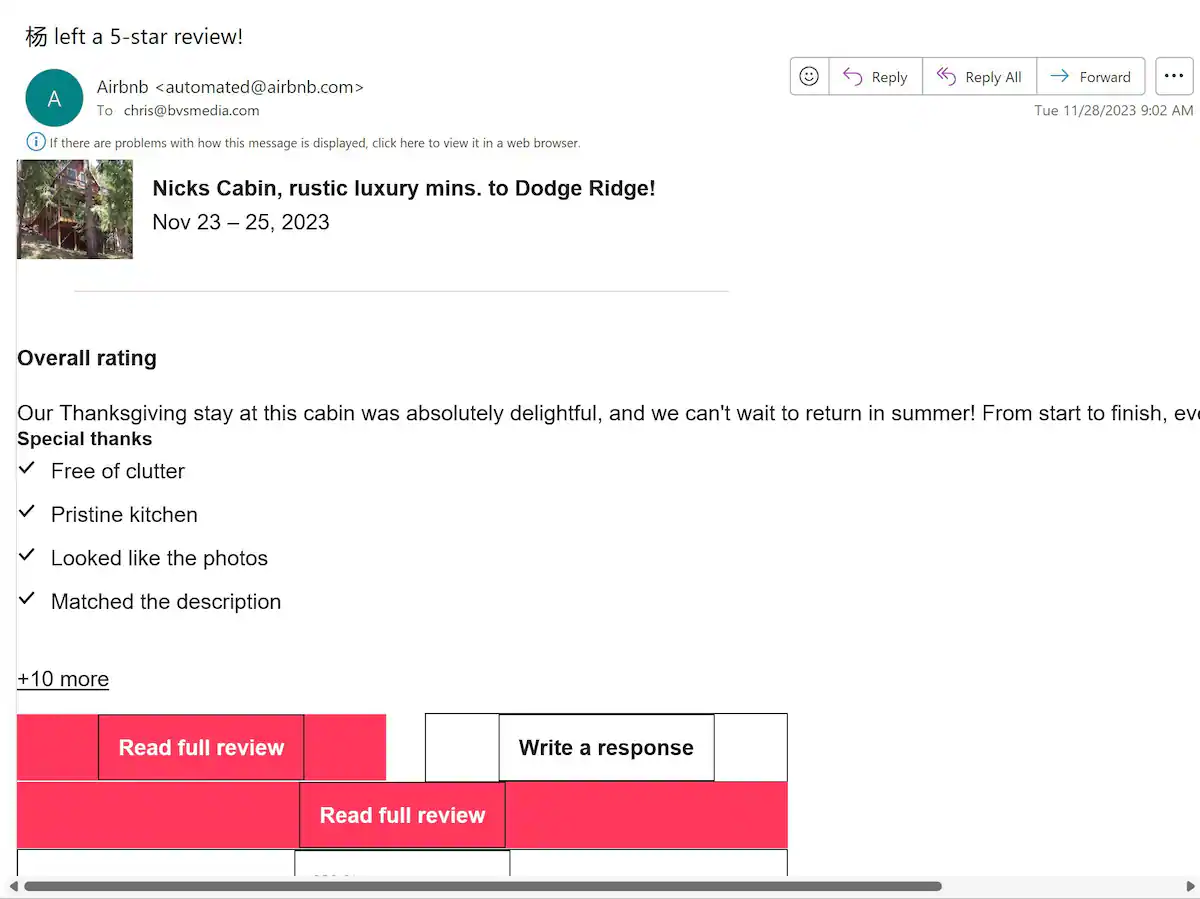Screen dimensions: 1200x899
Task: Click the Free of clutter checkmark
Action: click(28, 468)
